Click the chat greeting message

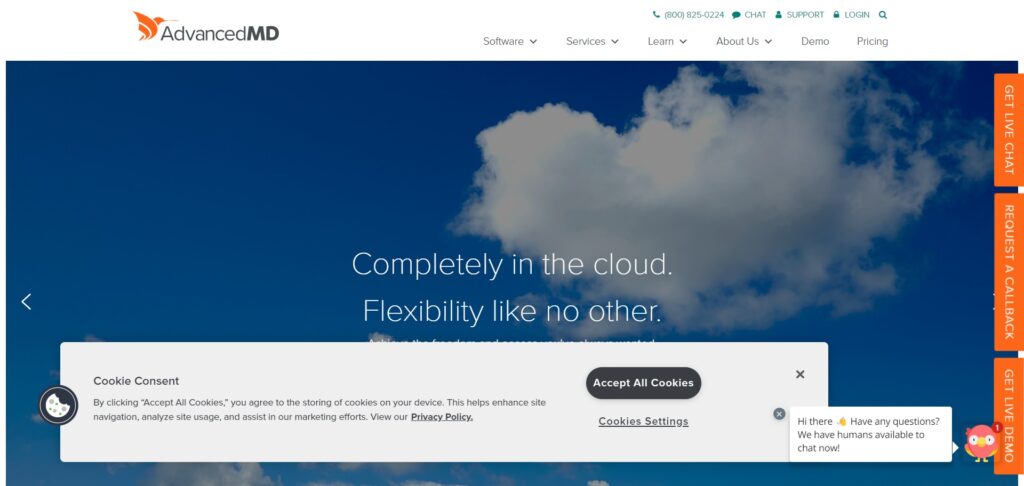[870, 434]
